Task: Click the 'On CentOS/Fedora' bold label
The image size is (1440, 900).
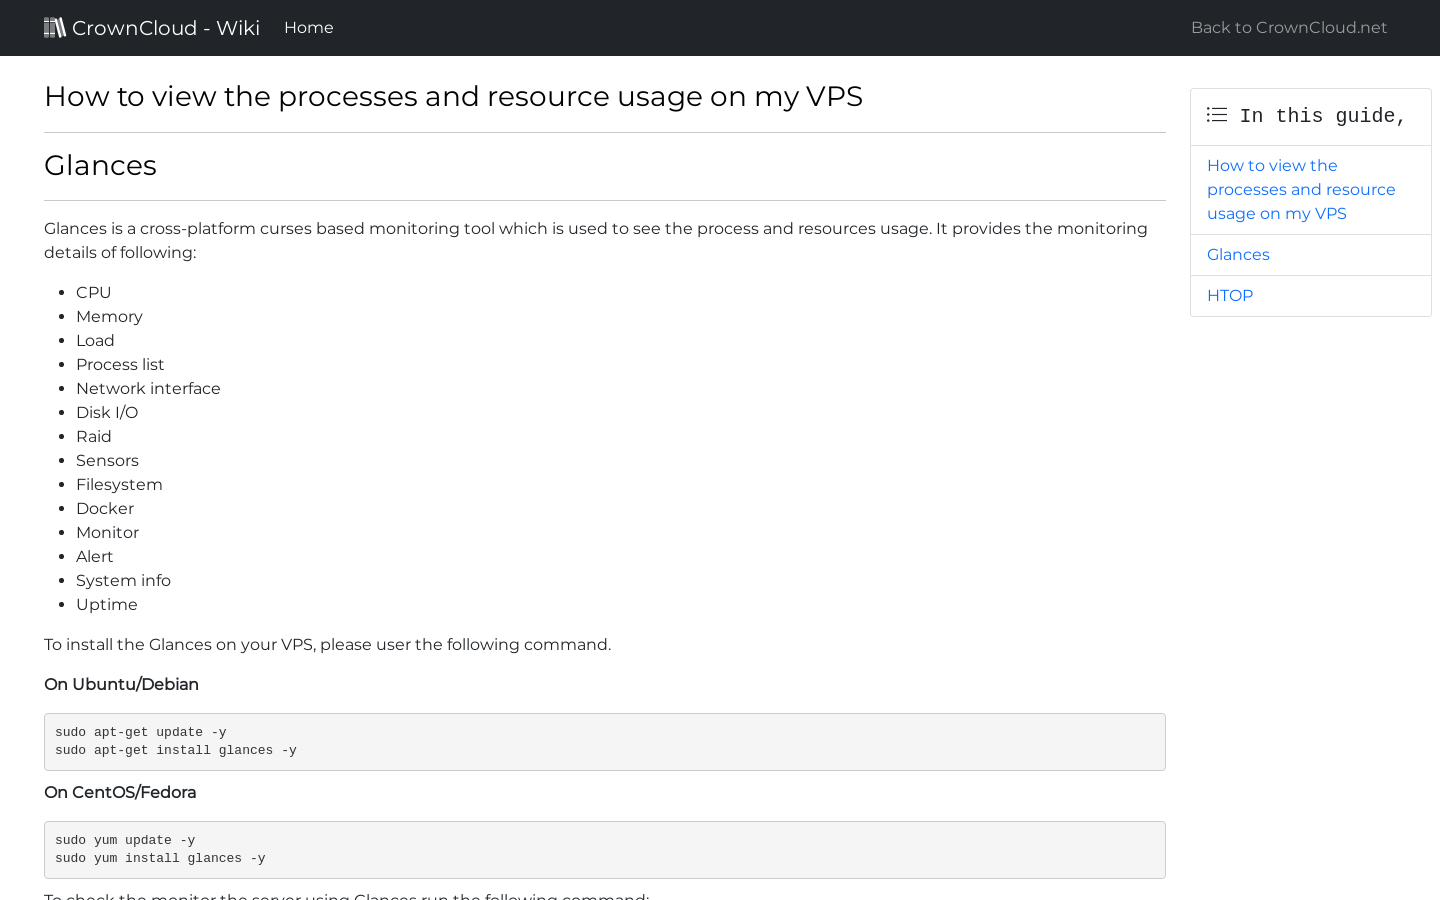Action: (120, 793)
